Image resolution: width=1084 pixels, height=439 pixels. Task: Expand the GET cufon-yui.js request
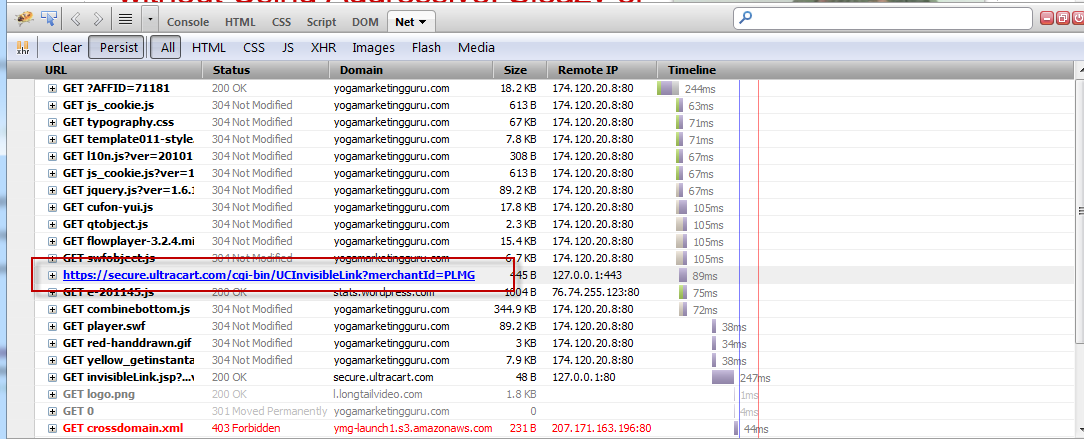pos(52,207)
